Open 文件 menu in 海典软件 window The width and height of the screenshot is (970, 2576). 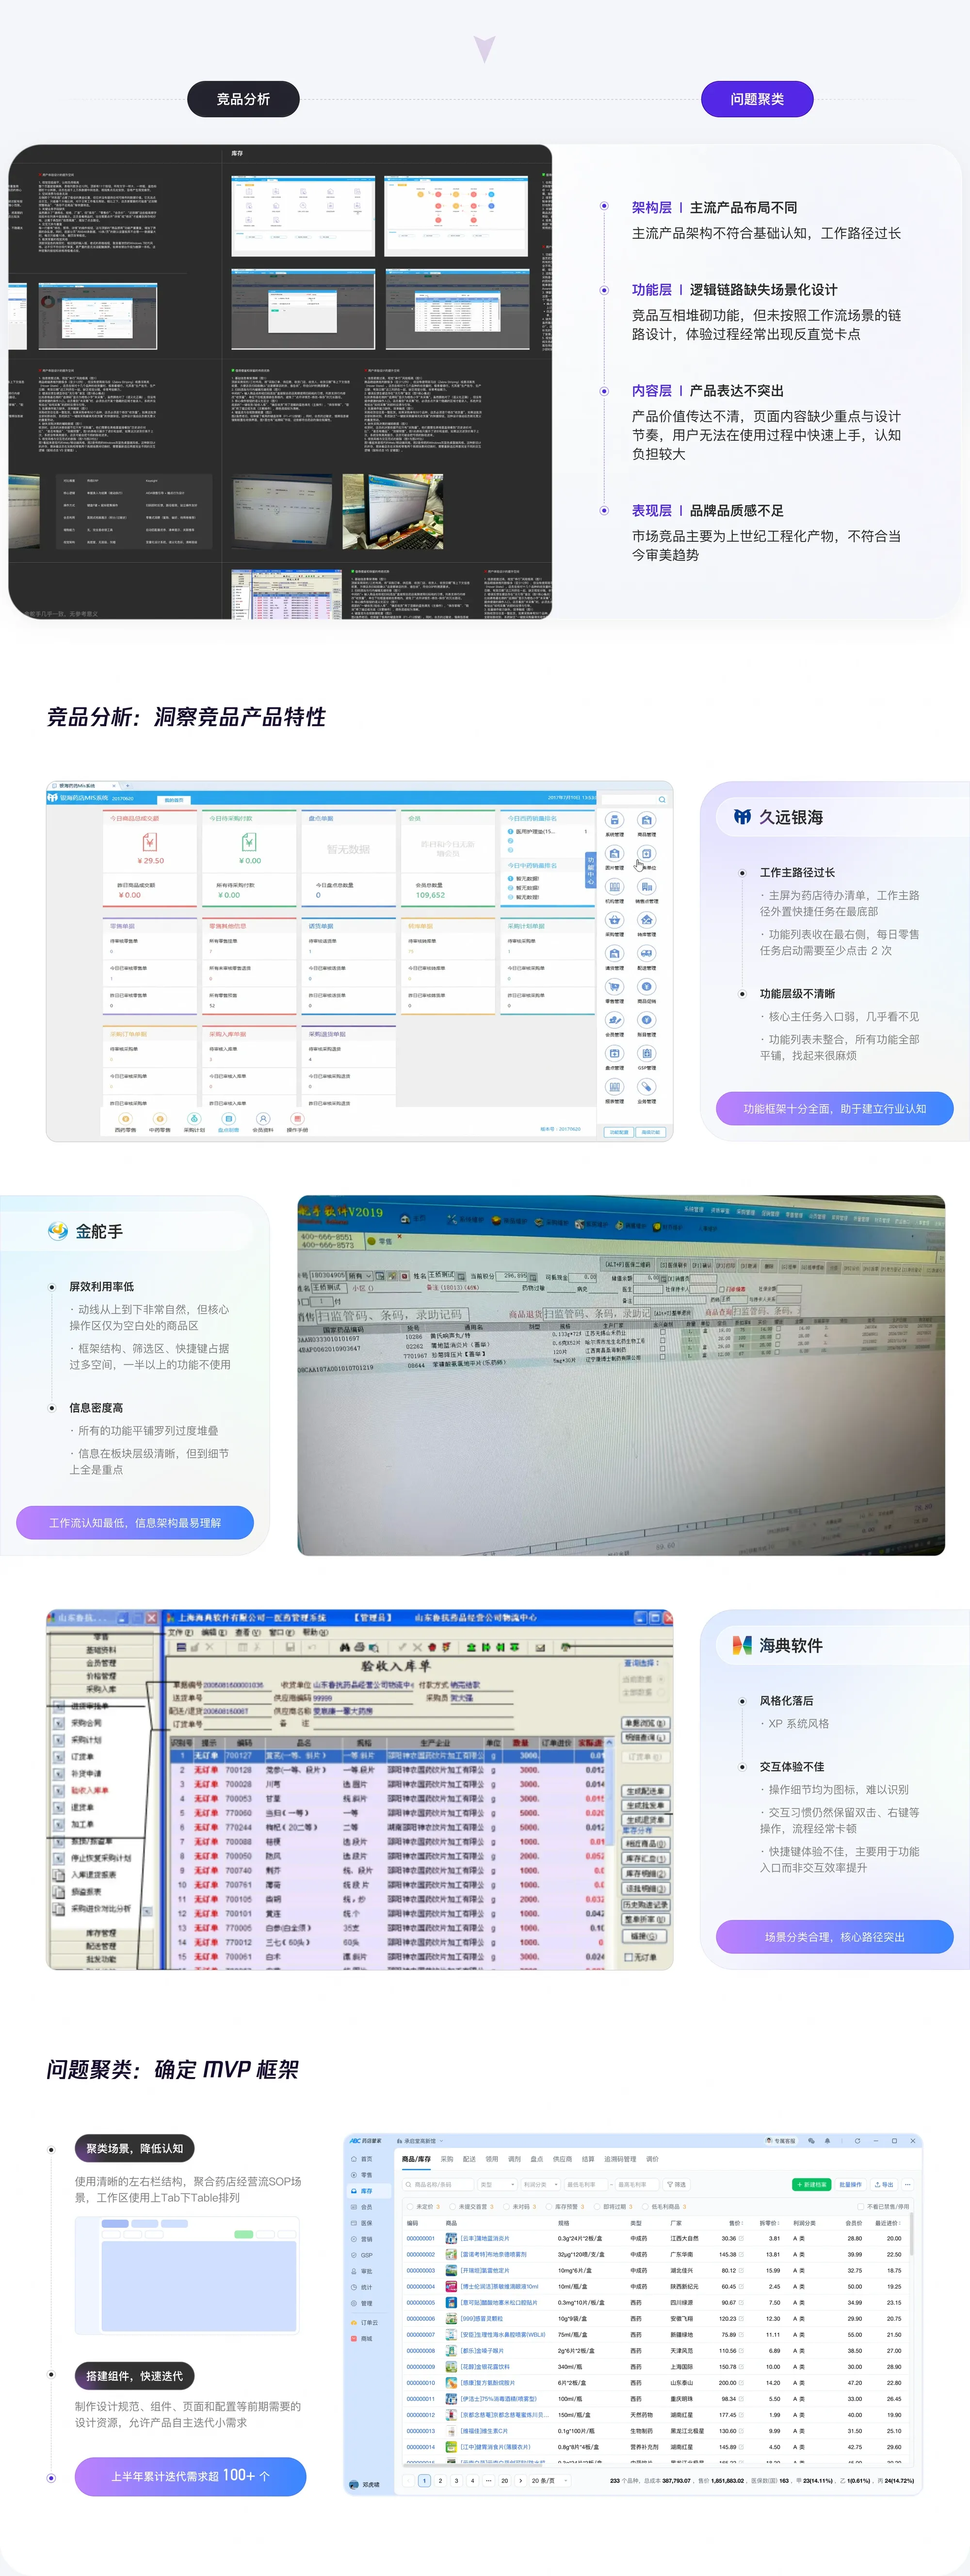click(x=180, y=1633)
